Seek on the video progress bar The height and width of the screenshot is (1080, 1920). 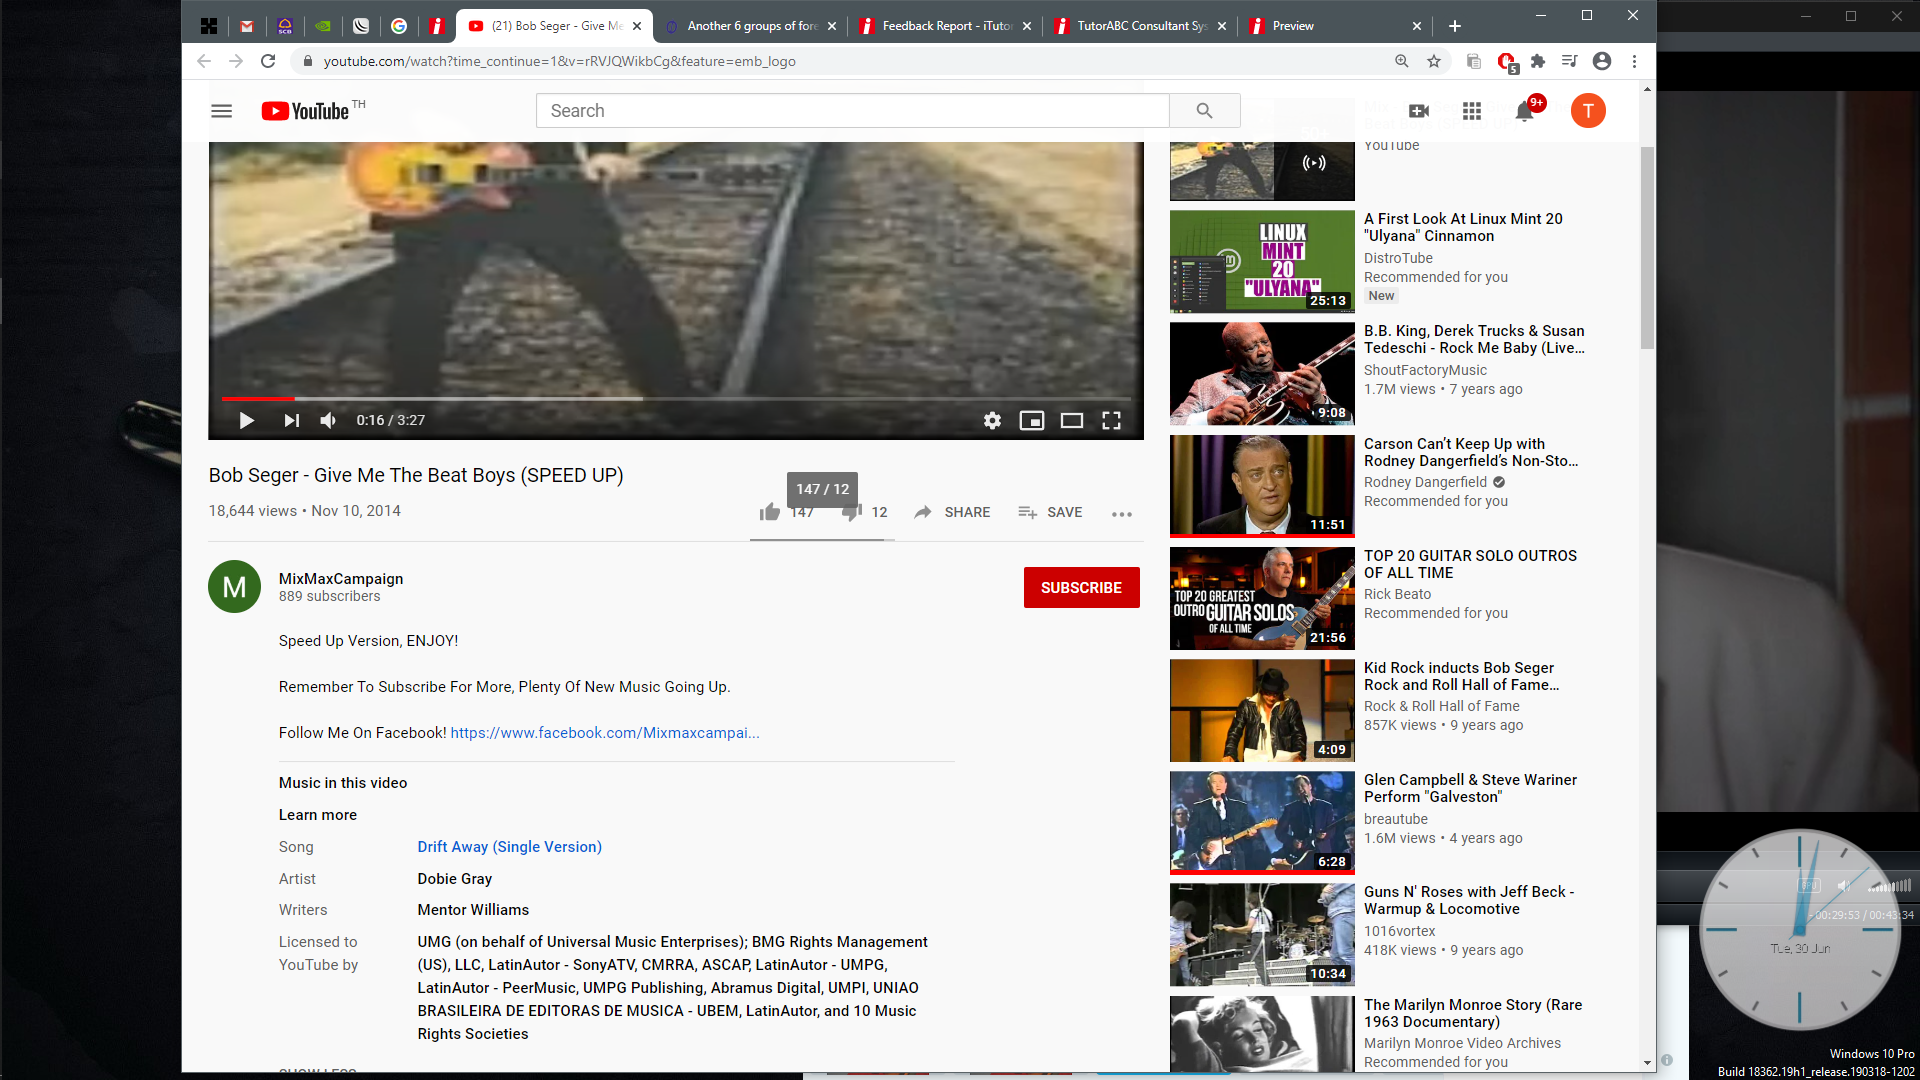(x=676, y=399)
